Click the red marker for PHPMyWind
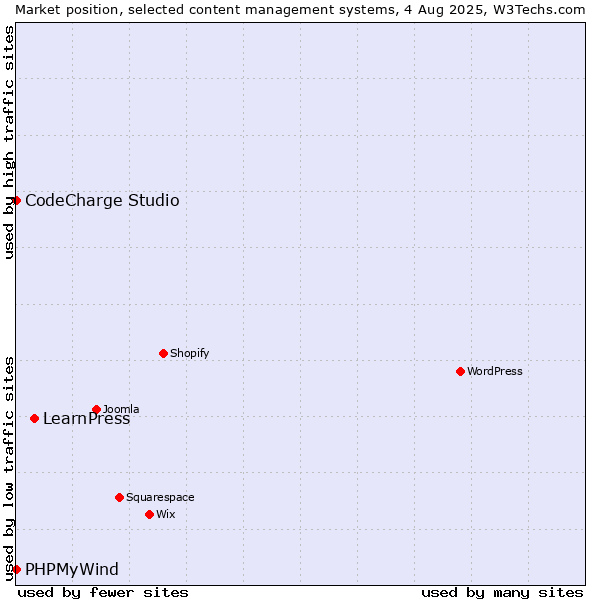Screen dimensions: 600x600 coord(16,569)
